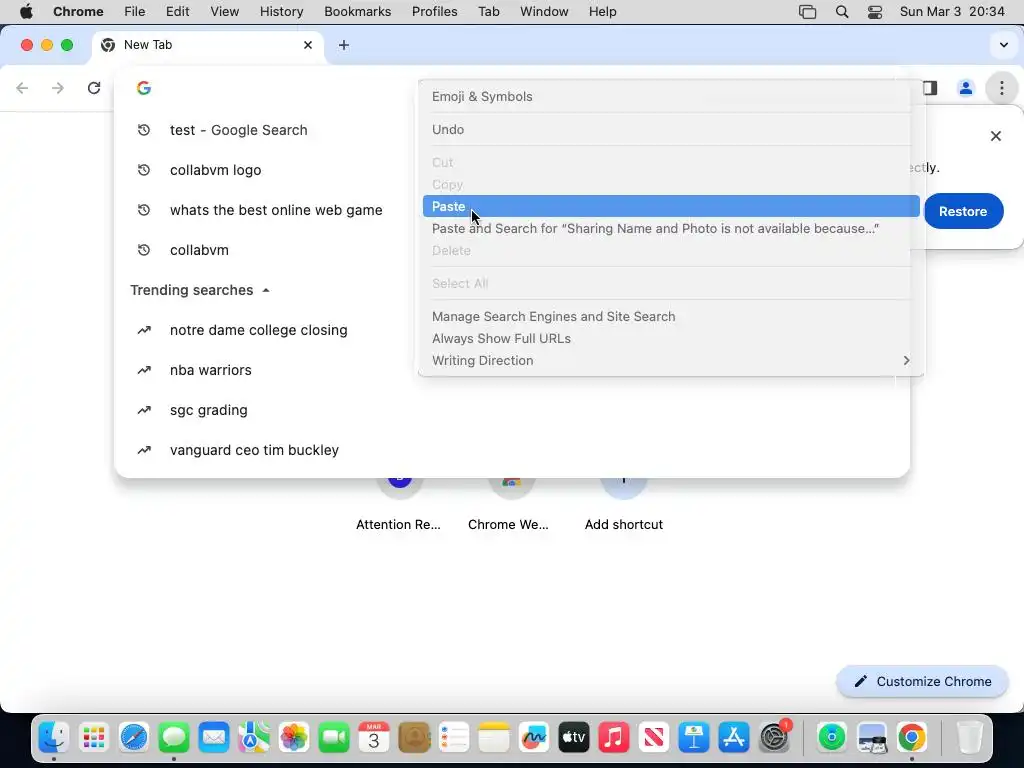Click the menu bar date and time
1024x768 pixels.
[x=952, y=12]
